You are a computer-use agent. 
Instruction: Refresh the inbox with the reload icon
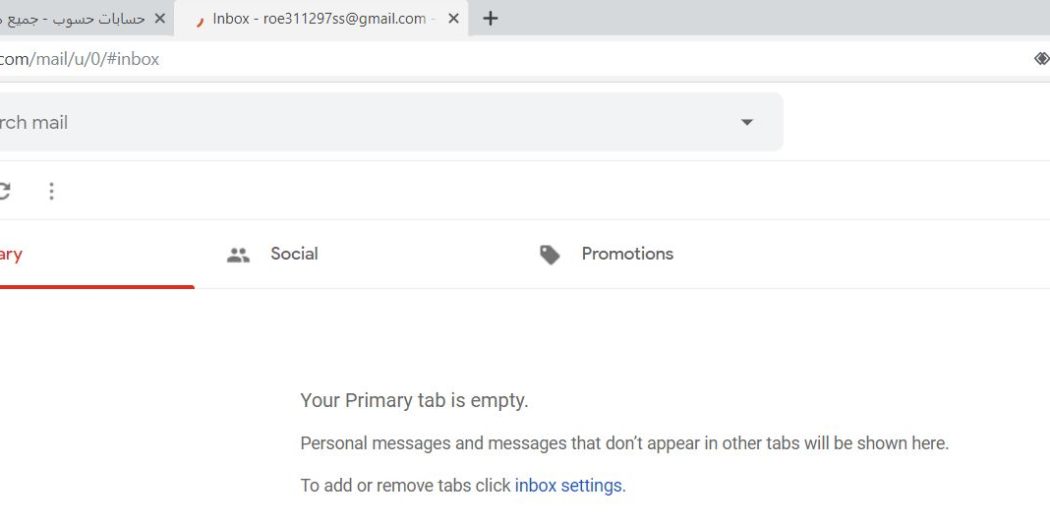click(3, 191)
